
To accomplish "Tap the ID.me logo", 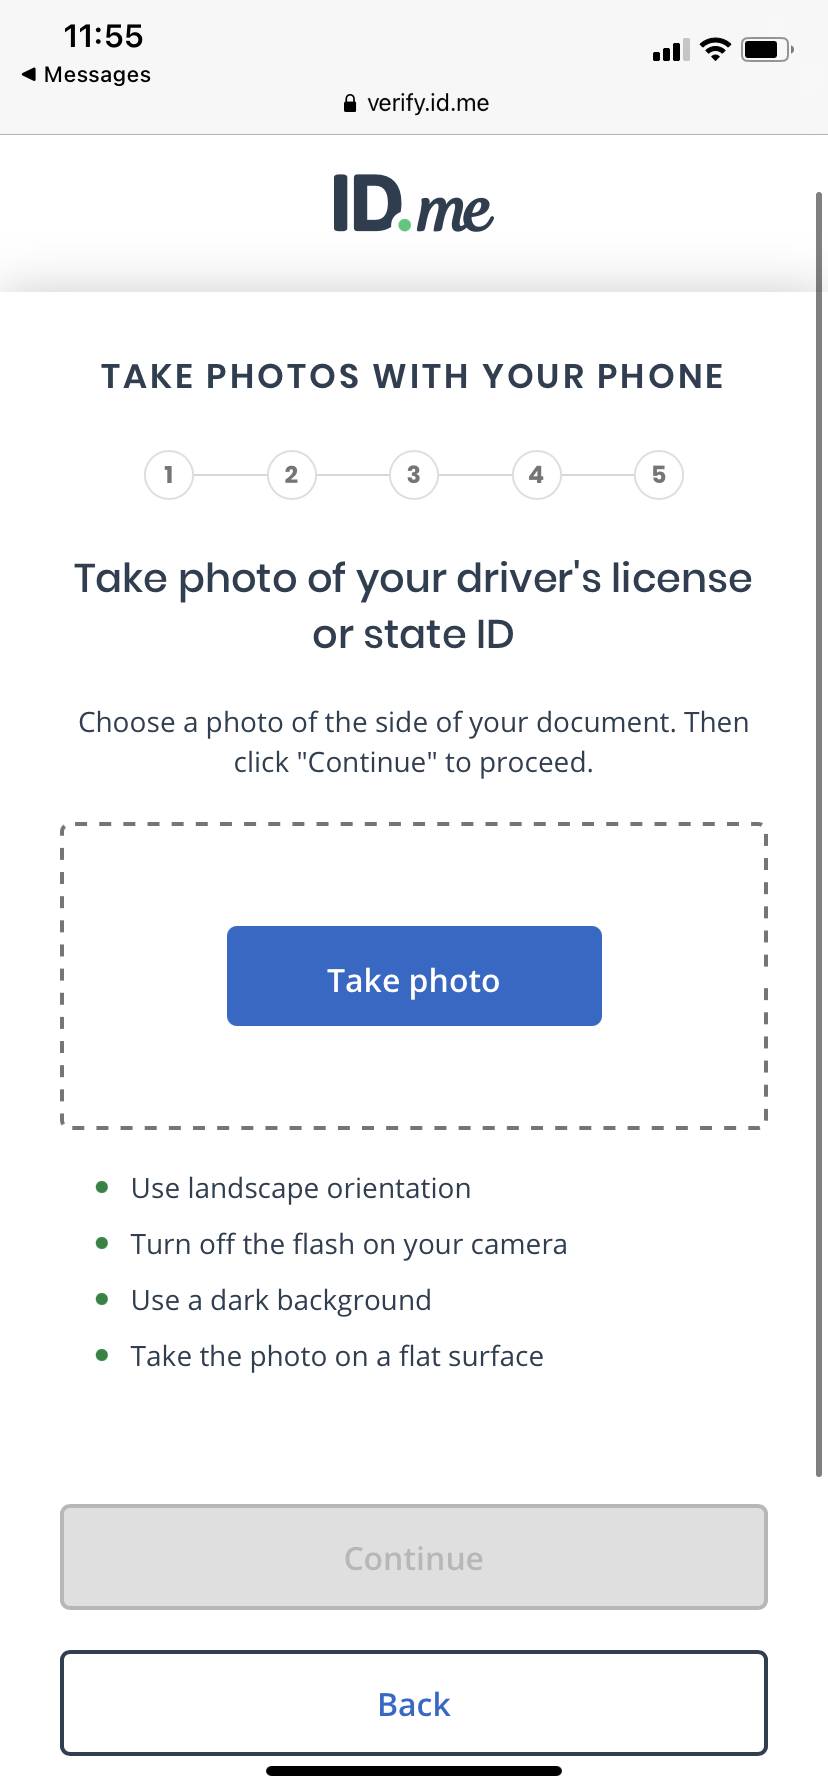I will (x=413, y=205).
